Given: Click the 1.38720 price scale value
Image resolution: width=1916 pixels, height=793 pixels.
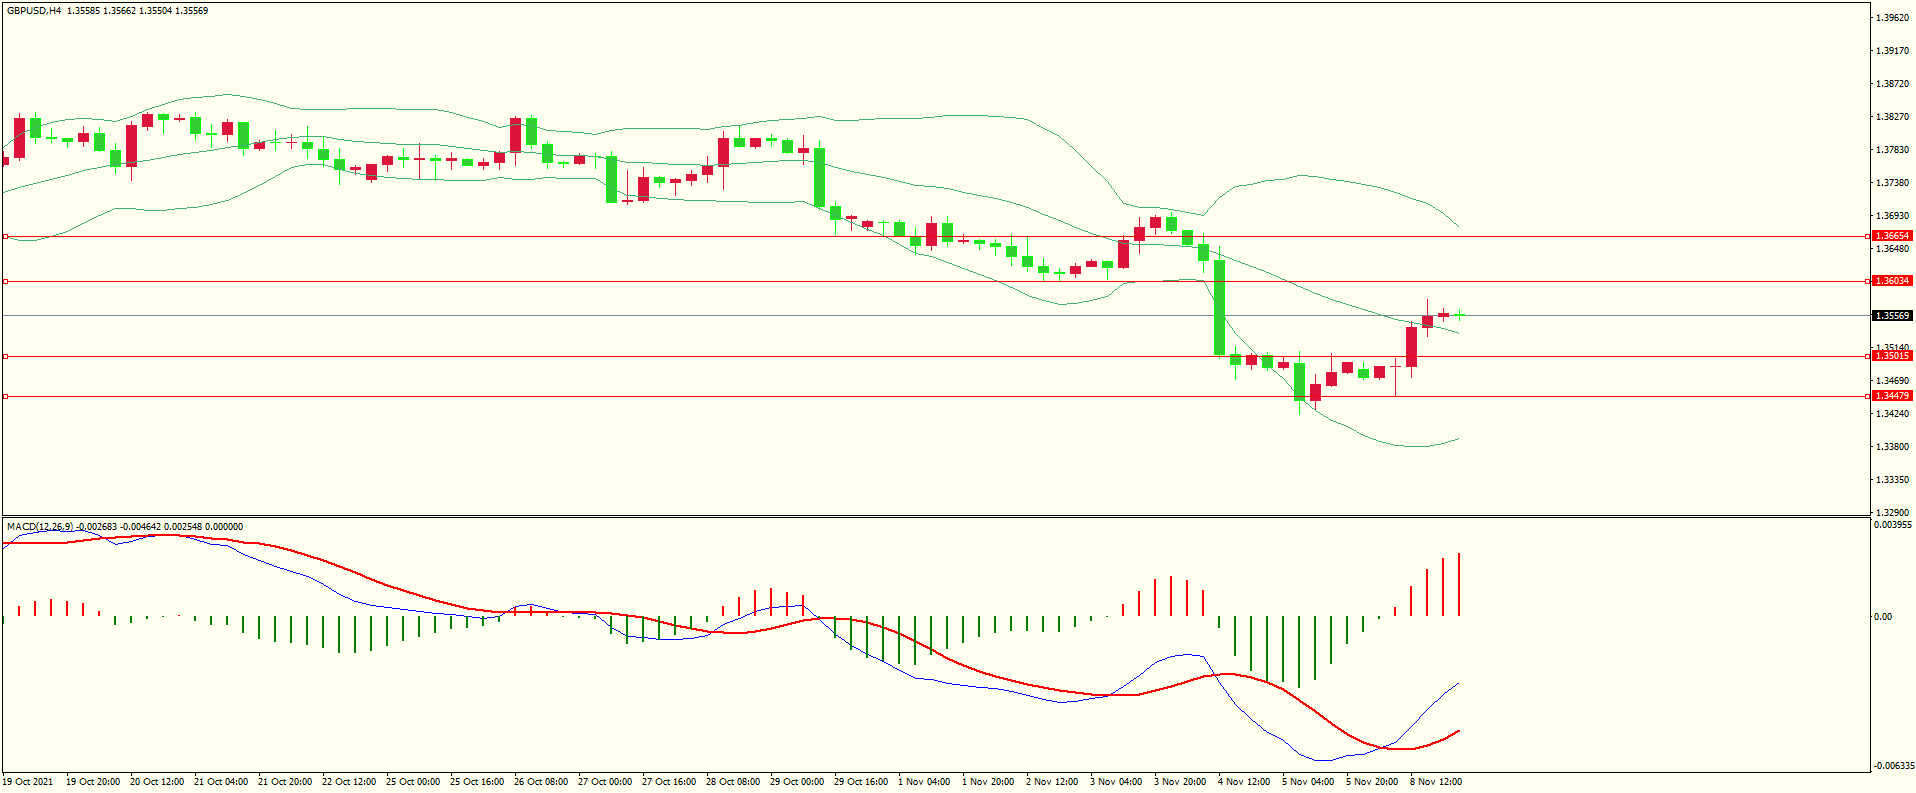Looking at the screenshot, I should (x=1892, y=84).
